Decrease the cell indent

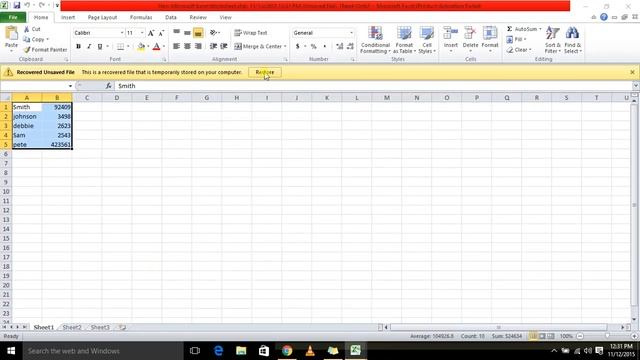[x=213, y=47]
